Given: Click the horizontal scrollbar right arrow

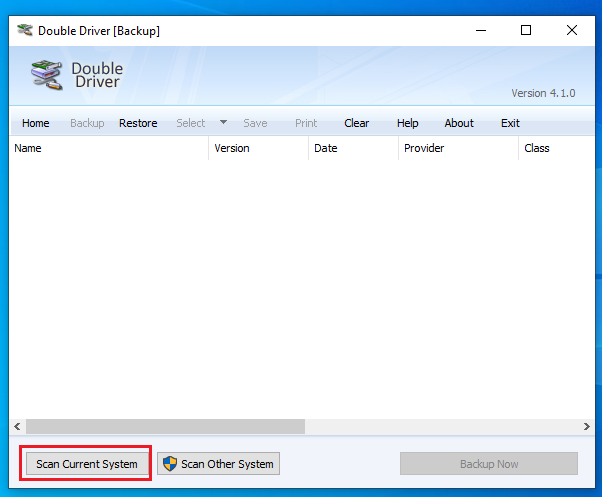Looking at the screenshot, I should 586,426.
